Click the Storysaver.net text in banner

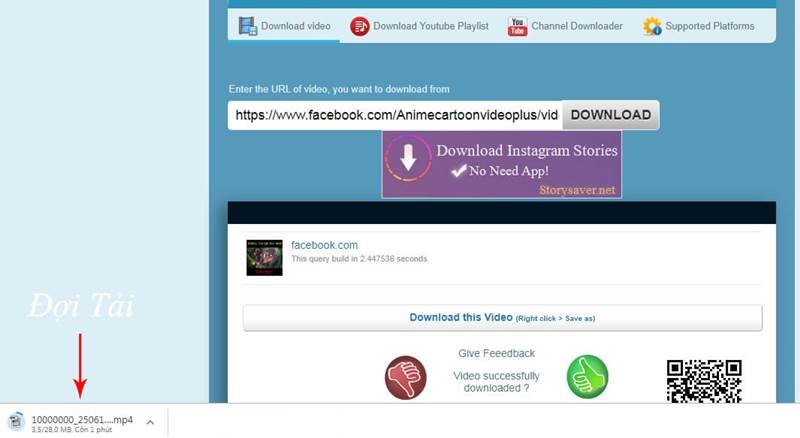(x=577, y=190)
